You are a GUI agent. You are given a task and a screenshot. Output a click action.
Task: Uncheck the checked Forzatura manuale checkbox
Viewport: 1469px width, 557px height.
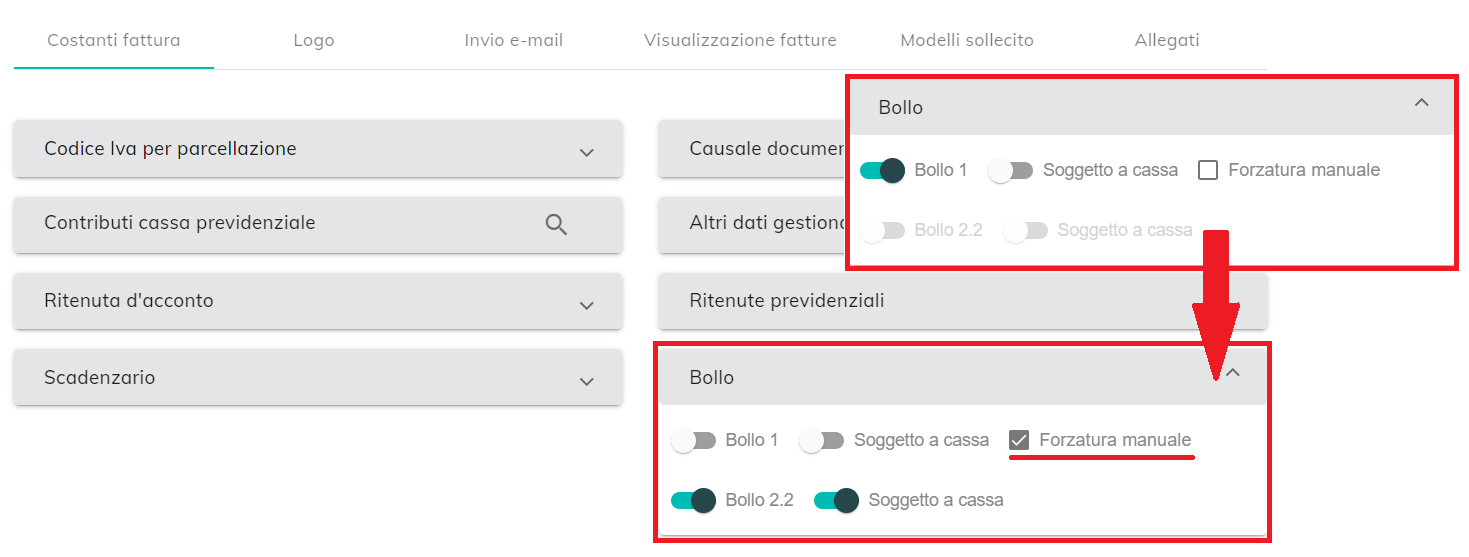[x=1019, y=440]
